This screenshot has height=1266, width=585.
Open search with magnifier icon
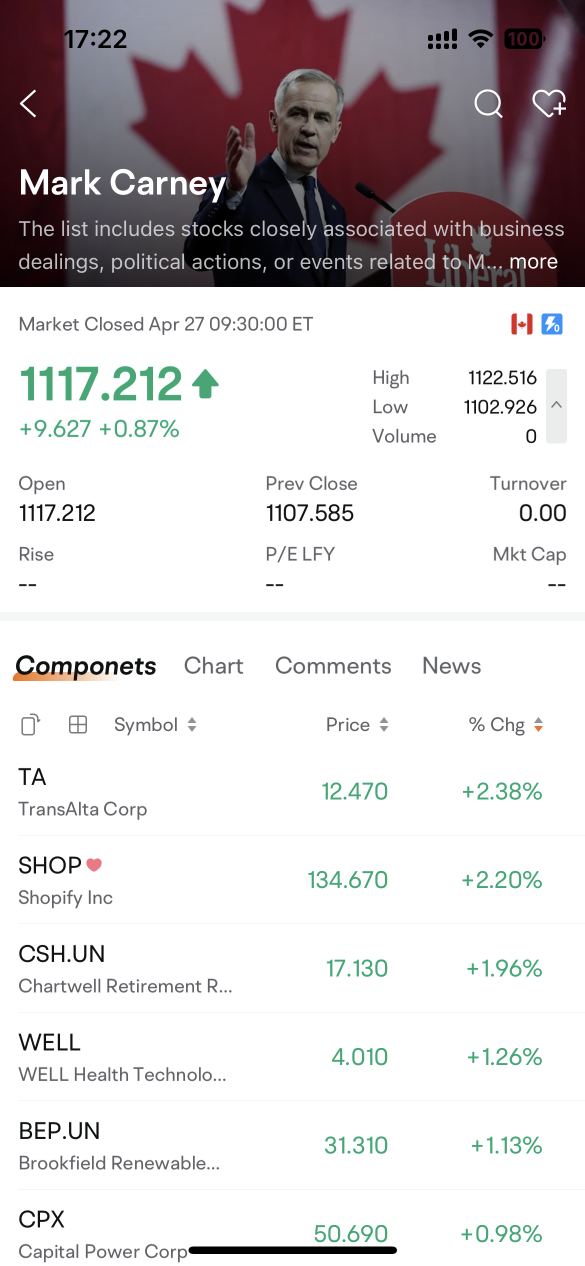(x=488, y=103)
